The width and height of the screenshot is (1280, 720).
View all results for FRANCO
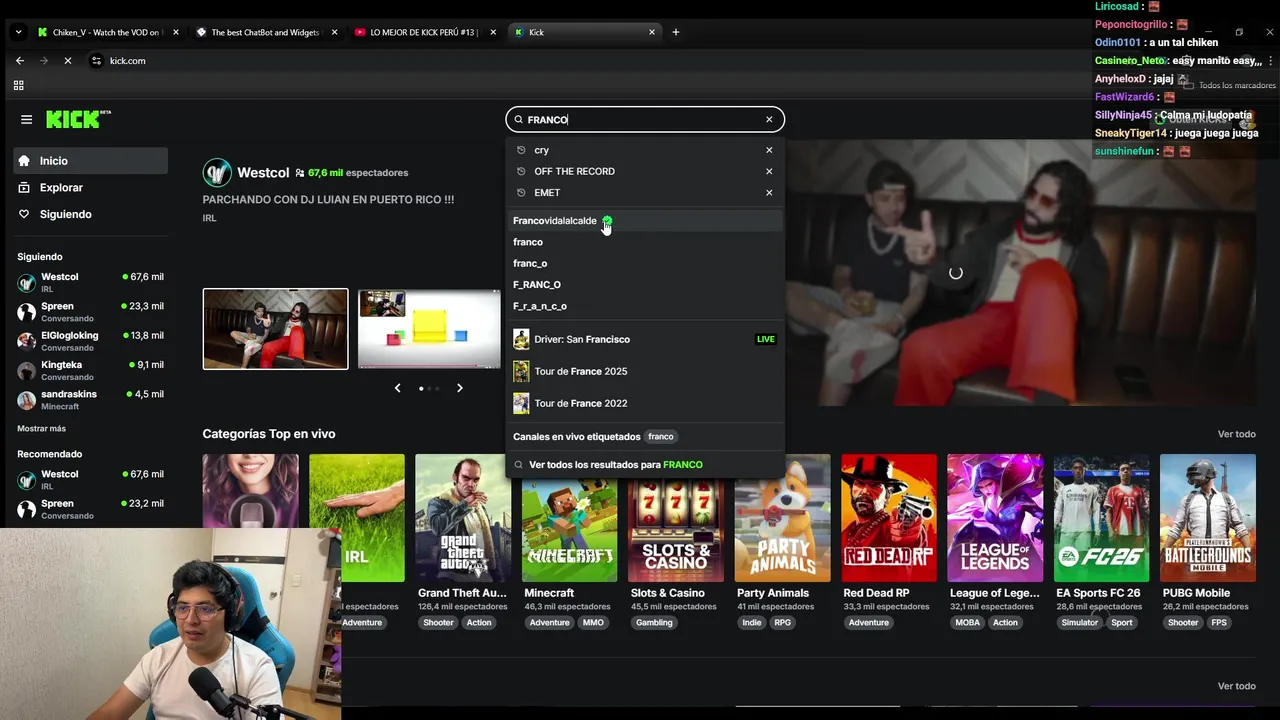click(645, 465)
